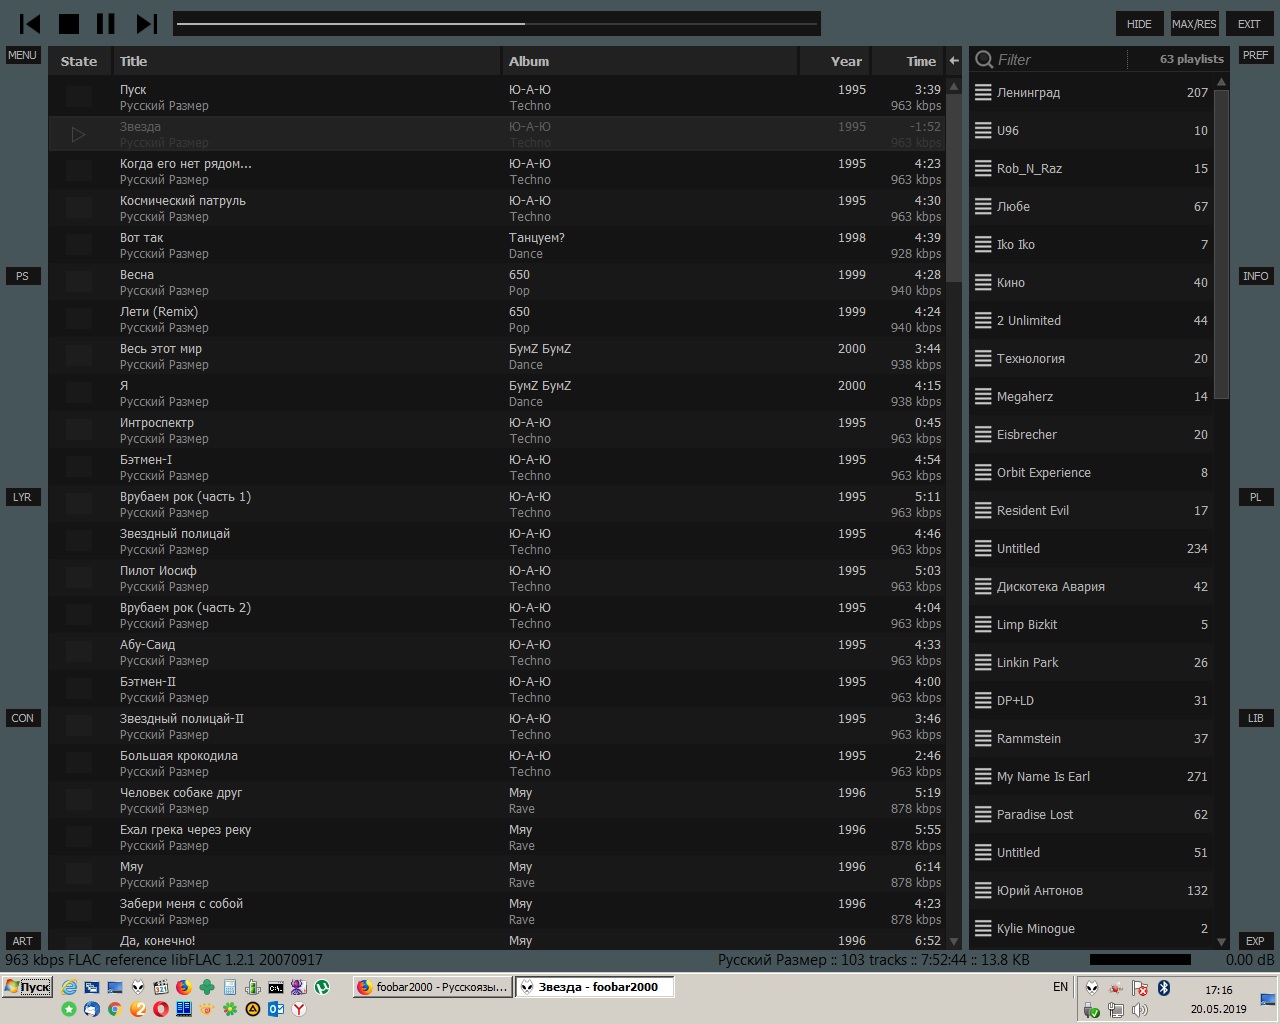1280x1024 pixels.
Task: Click the playlist manager scrollbar thumb
Action: point(1221,243)
